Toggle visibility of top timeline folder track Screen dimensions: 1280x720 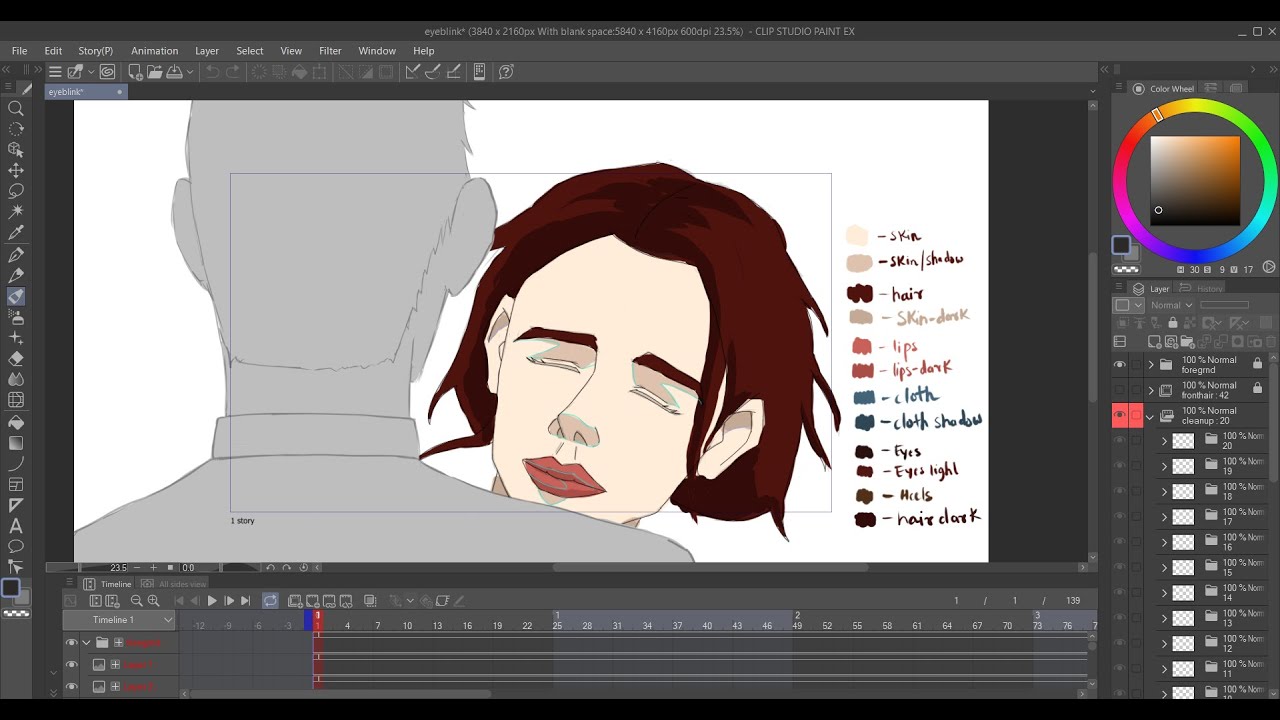[71, 643]
